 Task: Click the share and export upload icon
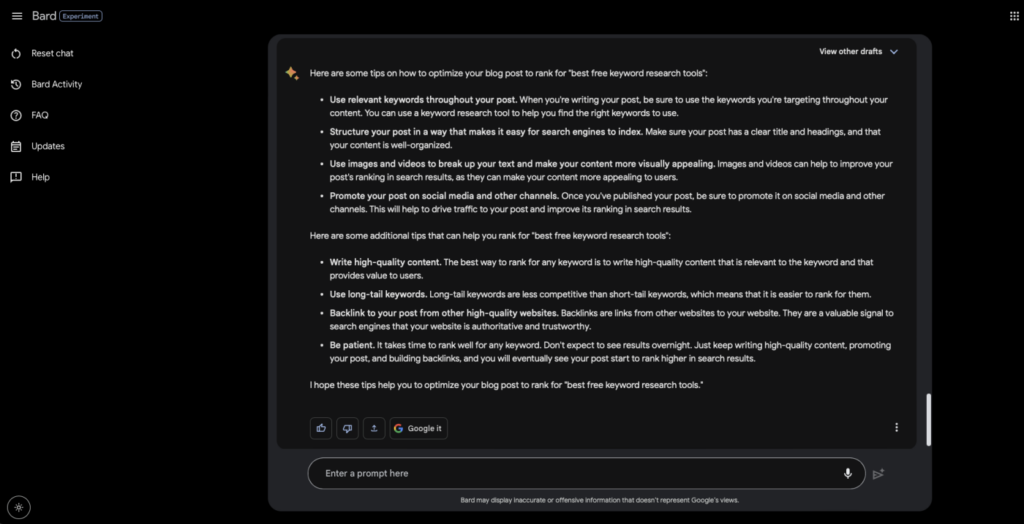(x=374, y=428)
